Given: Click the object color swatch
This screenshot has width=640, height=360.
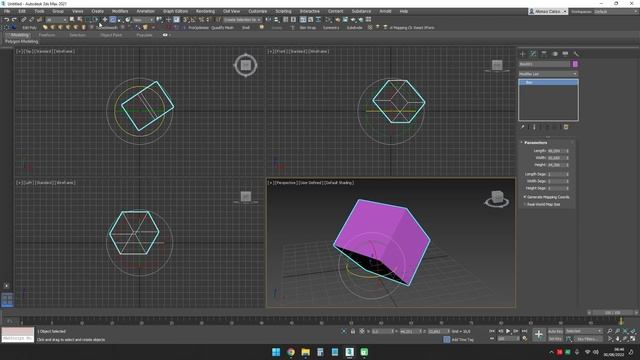Looking at the screenshot, I should 575,64.
